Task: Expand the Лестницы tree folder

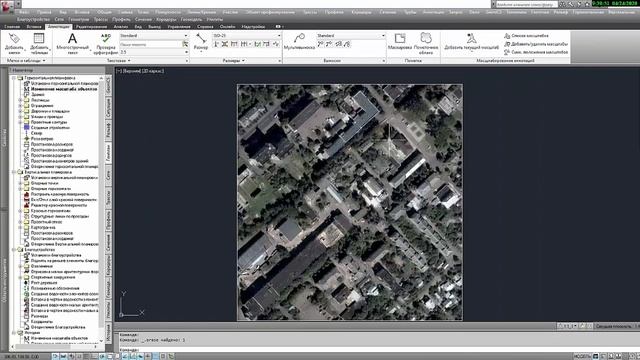Action: pyautogui.click(x=20, y=100)
